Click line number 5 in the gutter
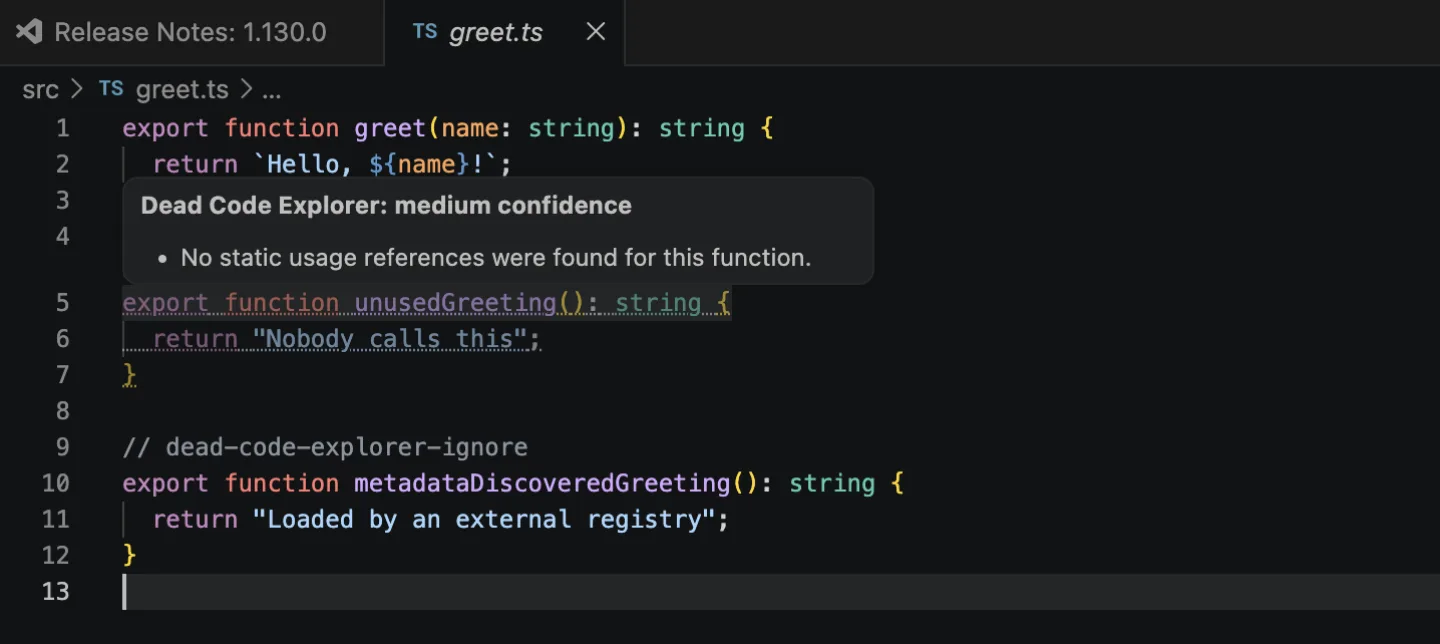This screenshot has width=1440, height=644. tap(63, 302)
